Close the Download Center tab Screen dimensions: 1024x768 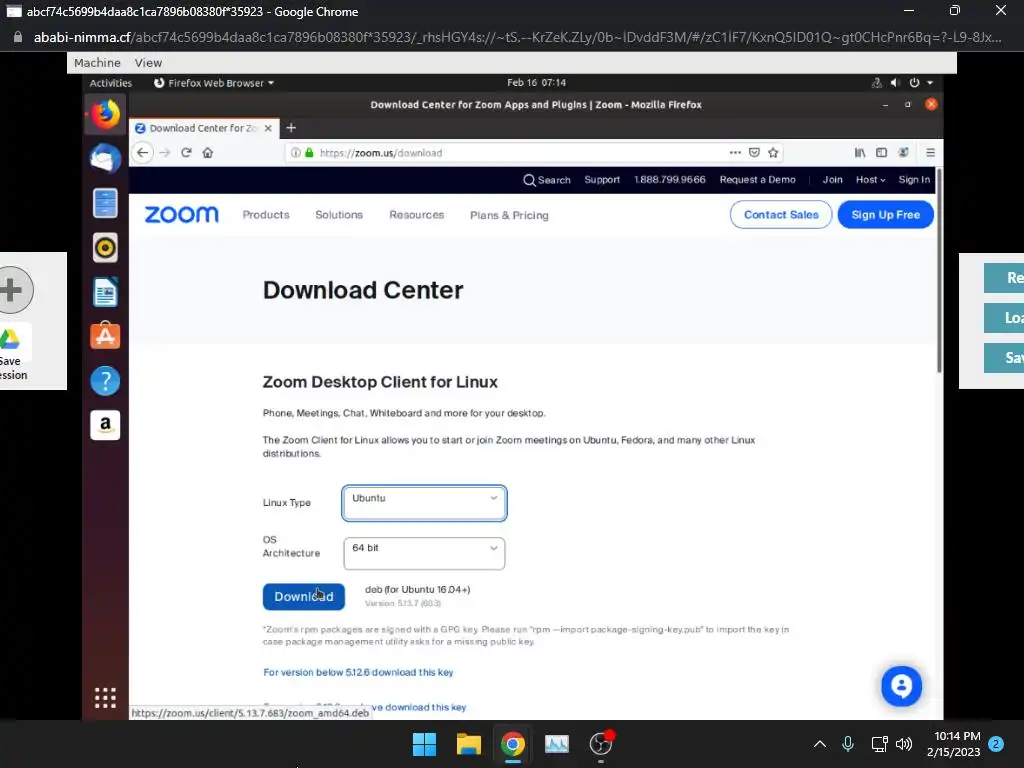(x=268, y=128)
